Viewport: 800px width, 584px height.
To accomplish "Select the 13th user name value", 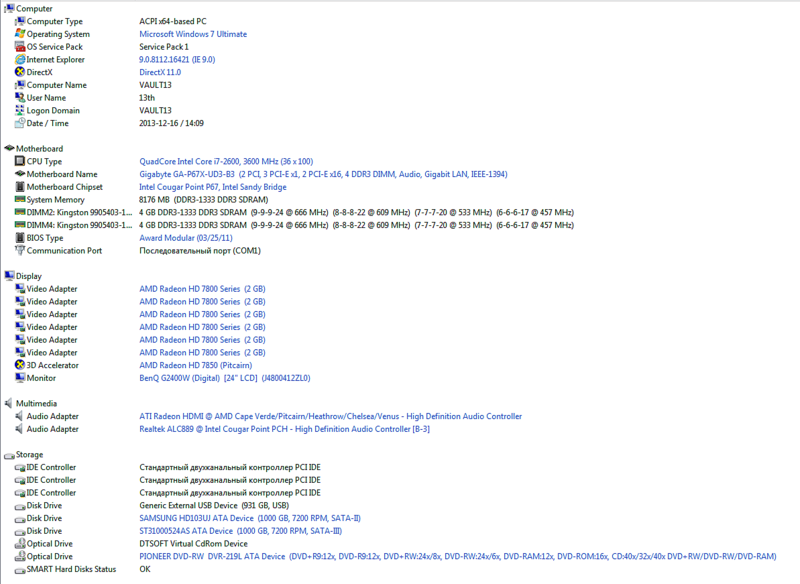I will [147, 98].
